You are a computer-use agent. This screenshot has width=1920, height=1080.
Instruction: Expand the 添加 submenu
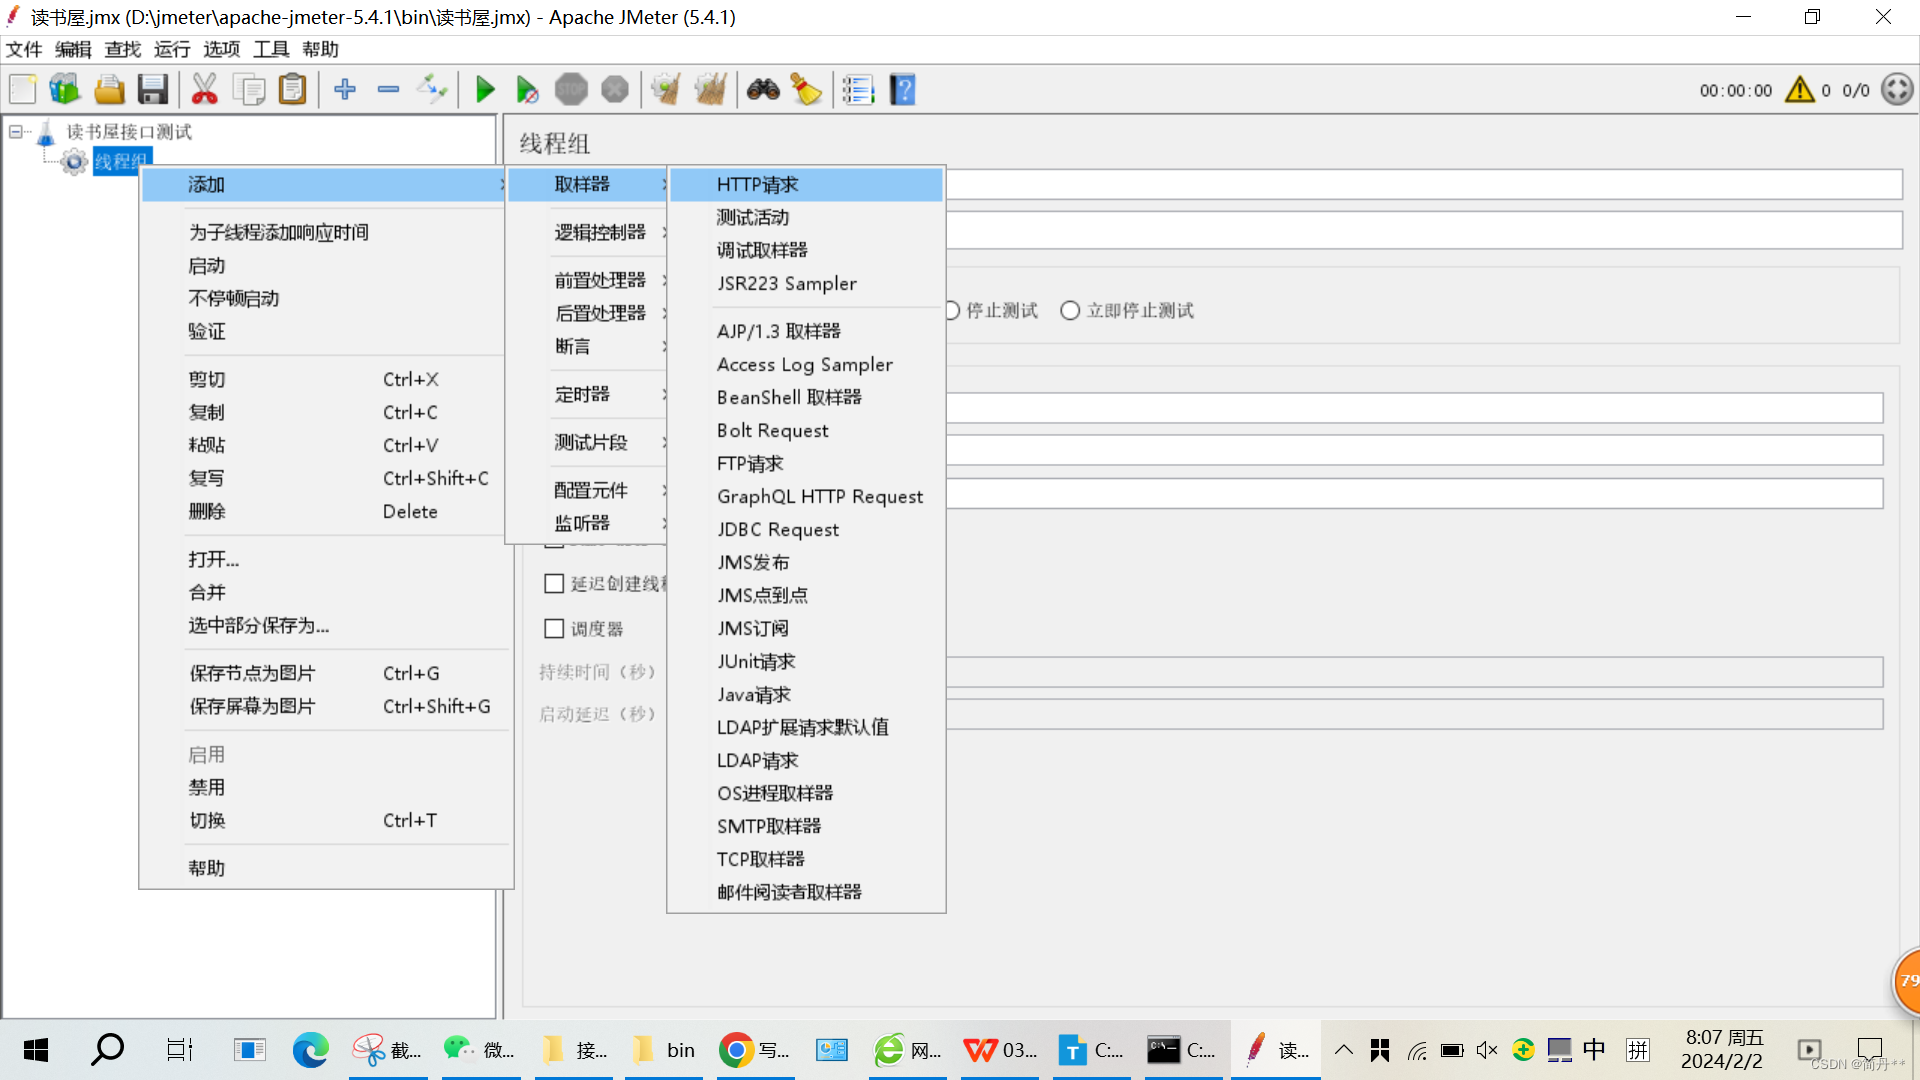click(324, 185)
